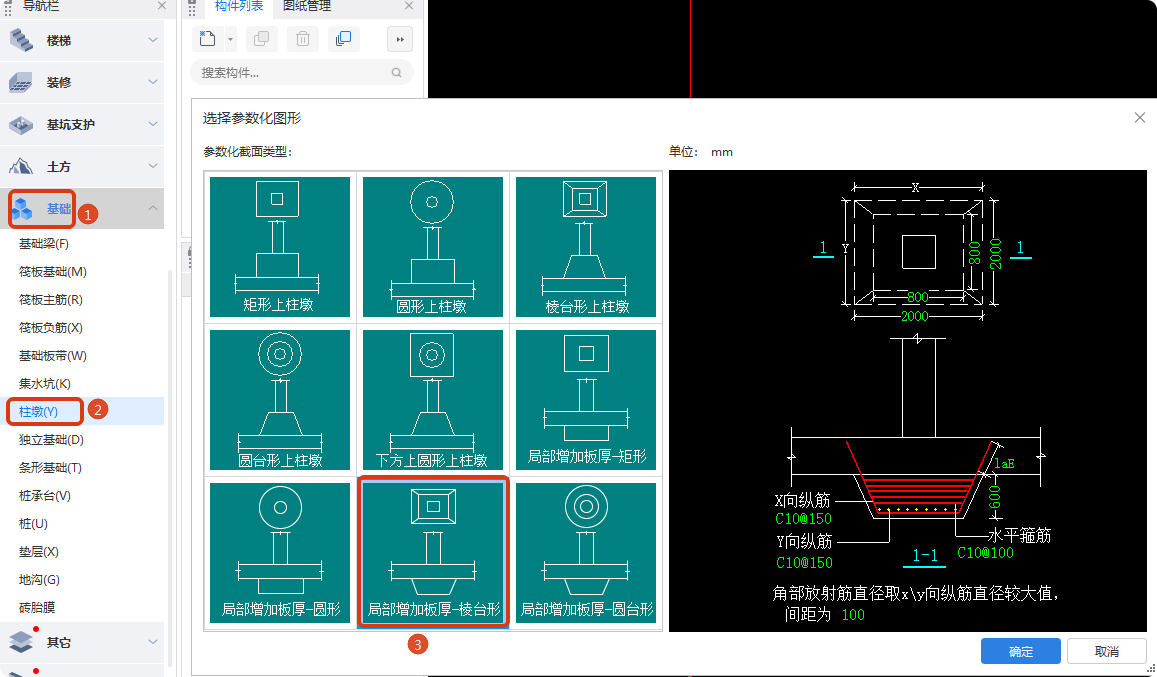
Task: Select 砖胎膜 item
Action: pos(37,608)
